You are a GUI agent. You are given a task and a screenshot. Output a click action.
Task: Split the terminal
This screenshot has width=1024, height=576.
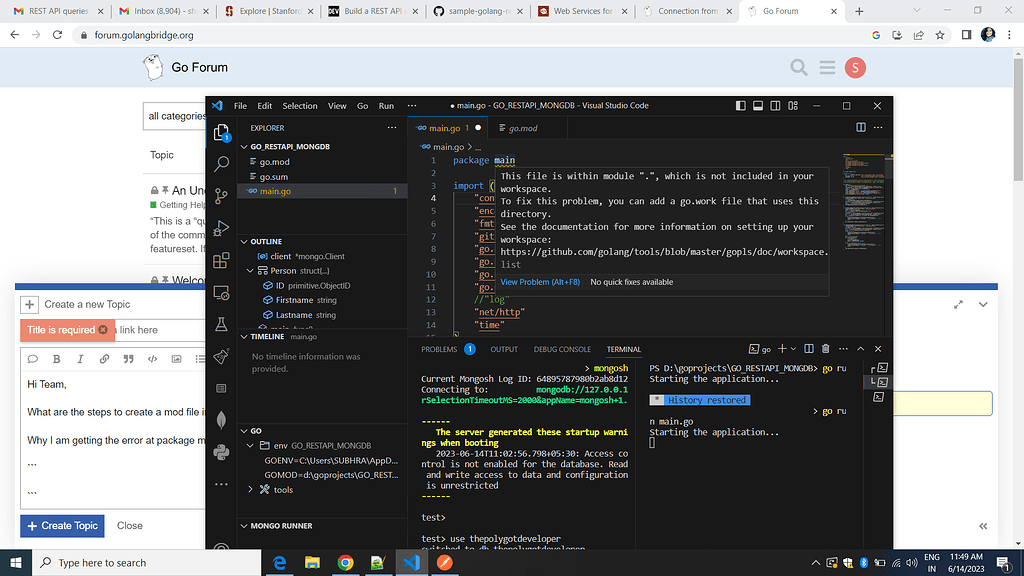tap(808, 349)
